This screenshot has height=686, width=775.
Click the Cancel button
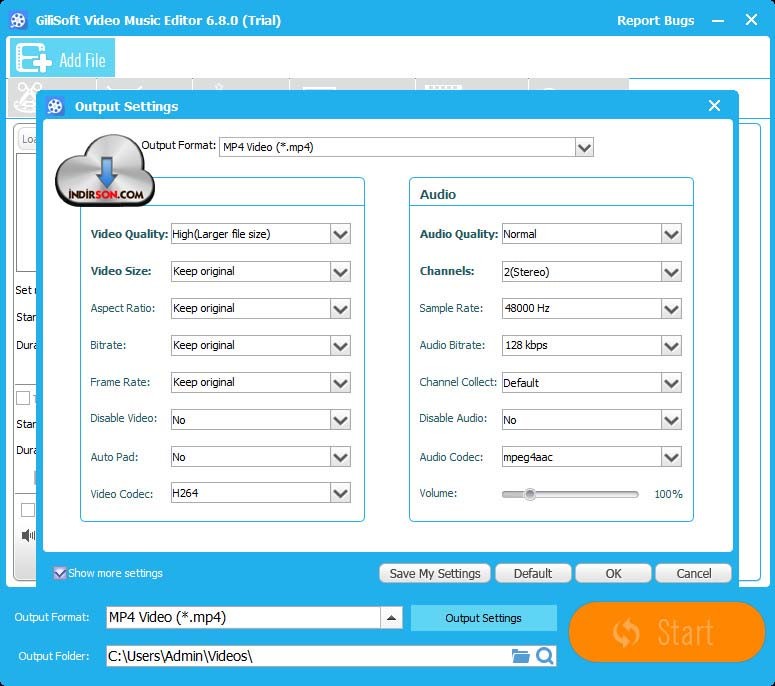pyautogui.click(x=693, y=573)
